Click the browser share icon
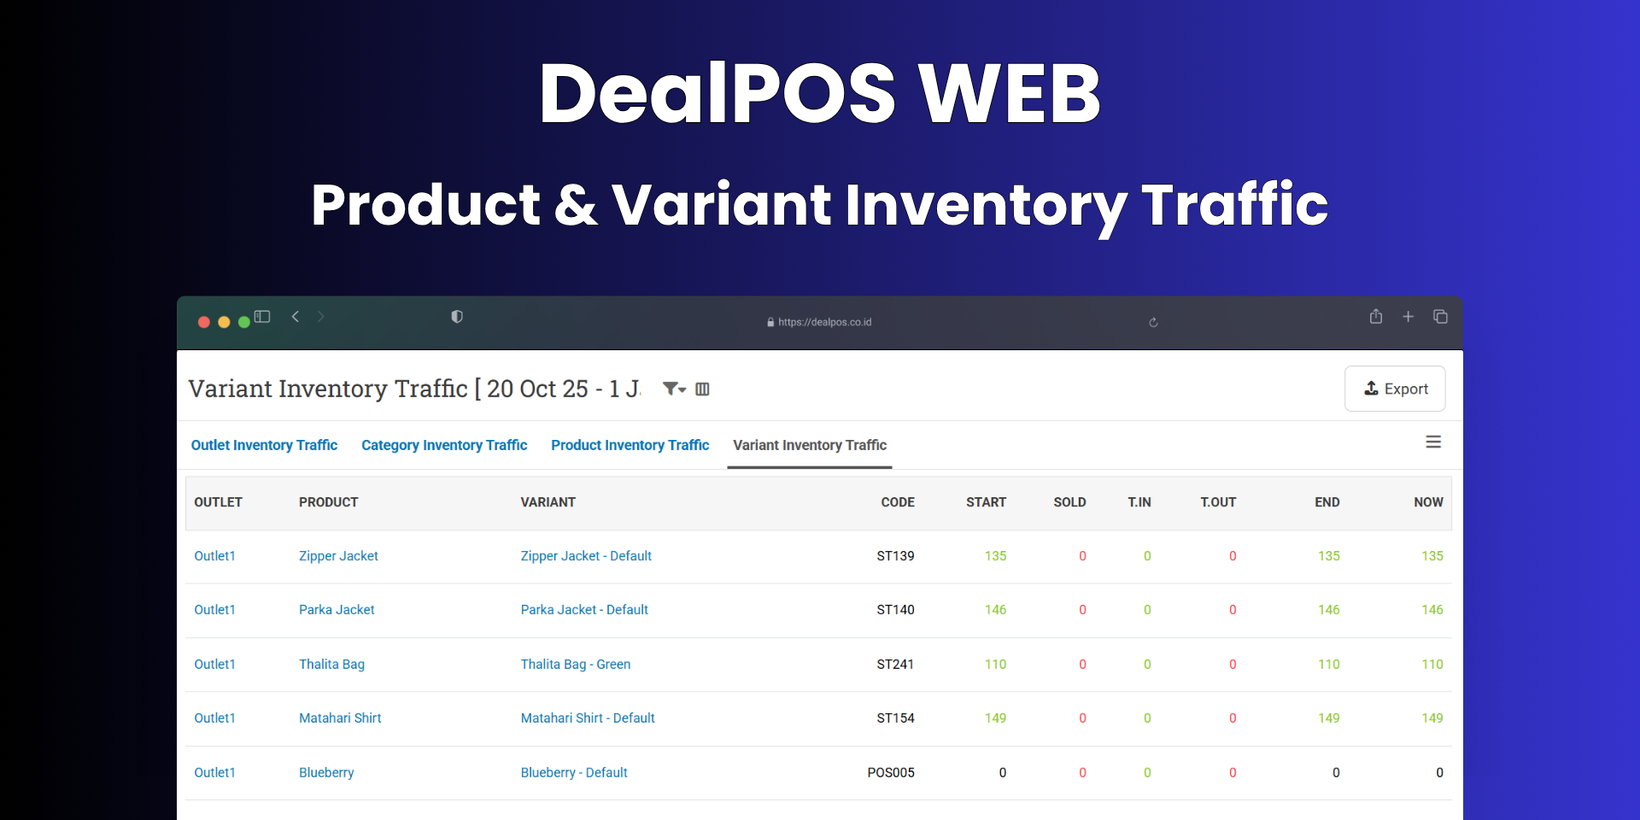The width and height of the screenshot is (1640, 820). (x=1376, y=316)
